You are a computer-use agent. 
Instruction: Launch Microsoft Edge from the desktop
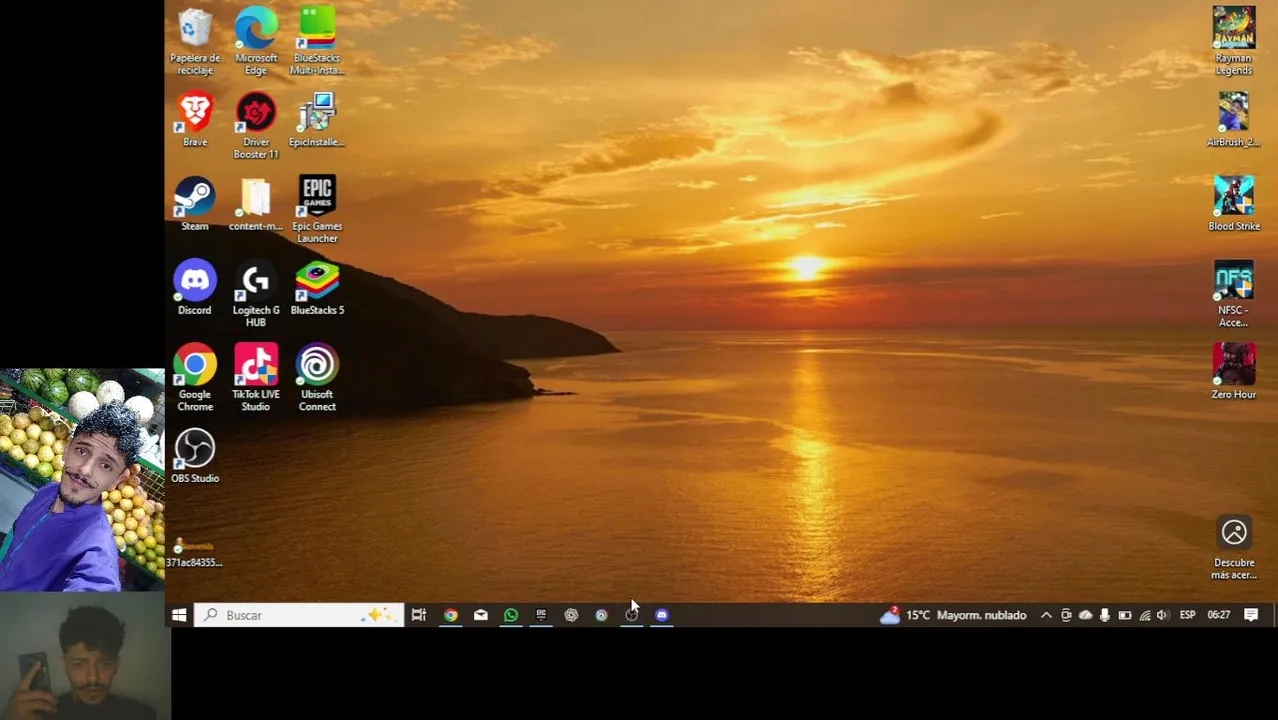[x=256, y=40]
